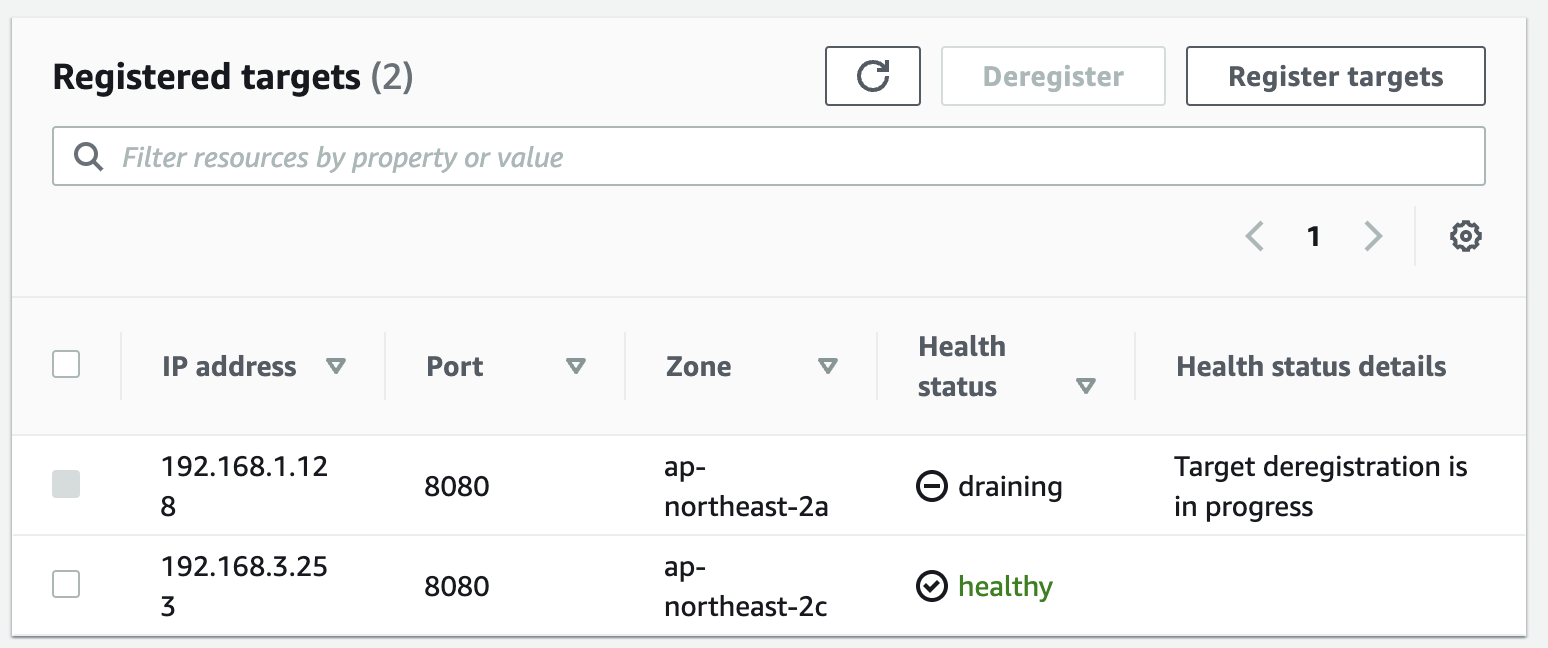The width and height of the screenshot is (1548, 648).
Task: Go to next page arrow
Action: [x=1374, y=237]
